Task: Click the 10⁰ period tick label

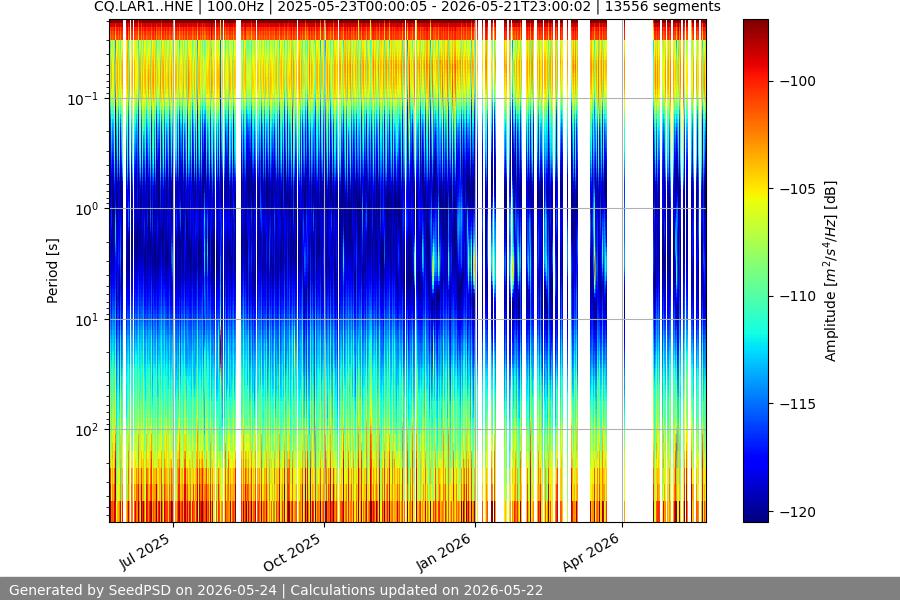Action: [x=87, y=209]
